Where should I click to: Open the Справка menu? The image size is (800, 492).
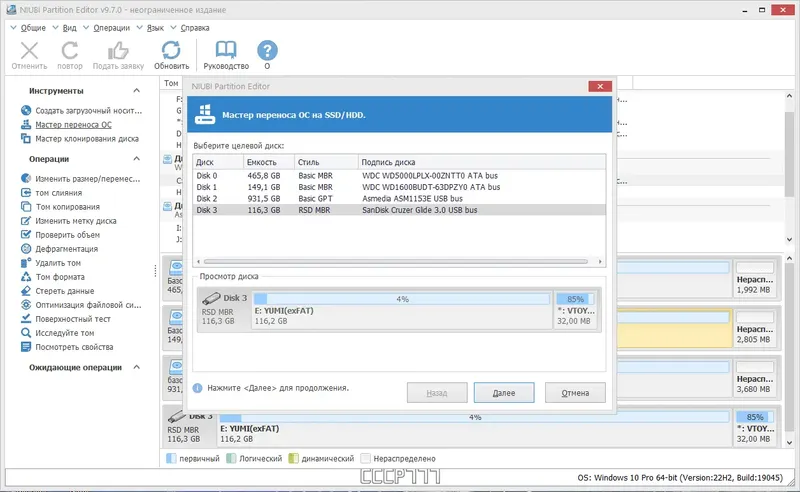[194, 28]
